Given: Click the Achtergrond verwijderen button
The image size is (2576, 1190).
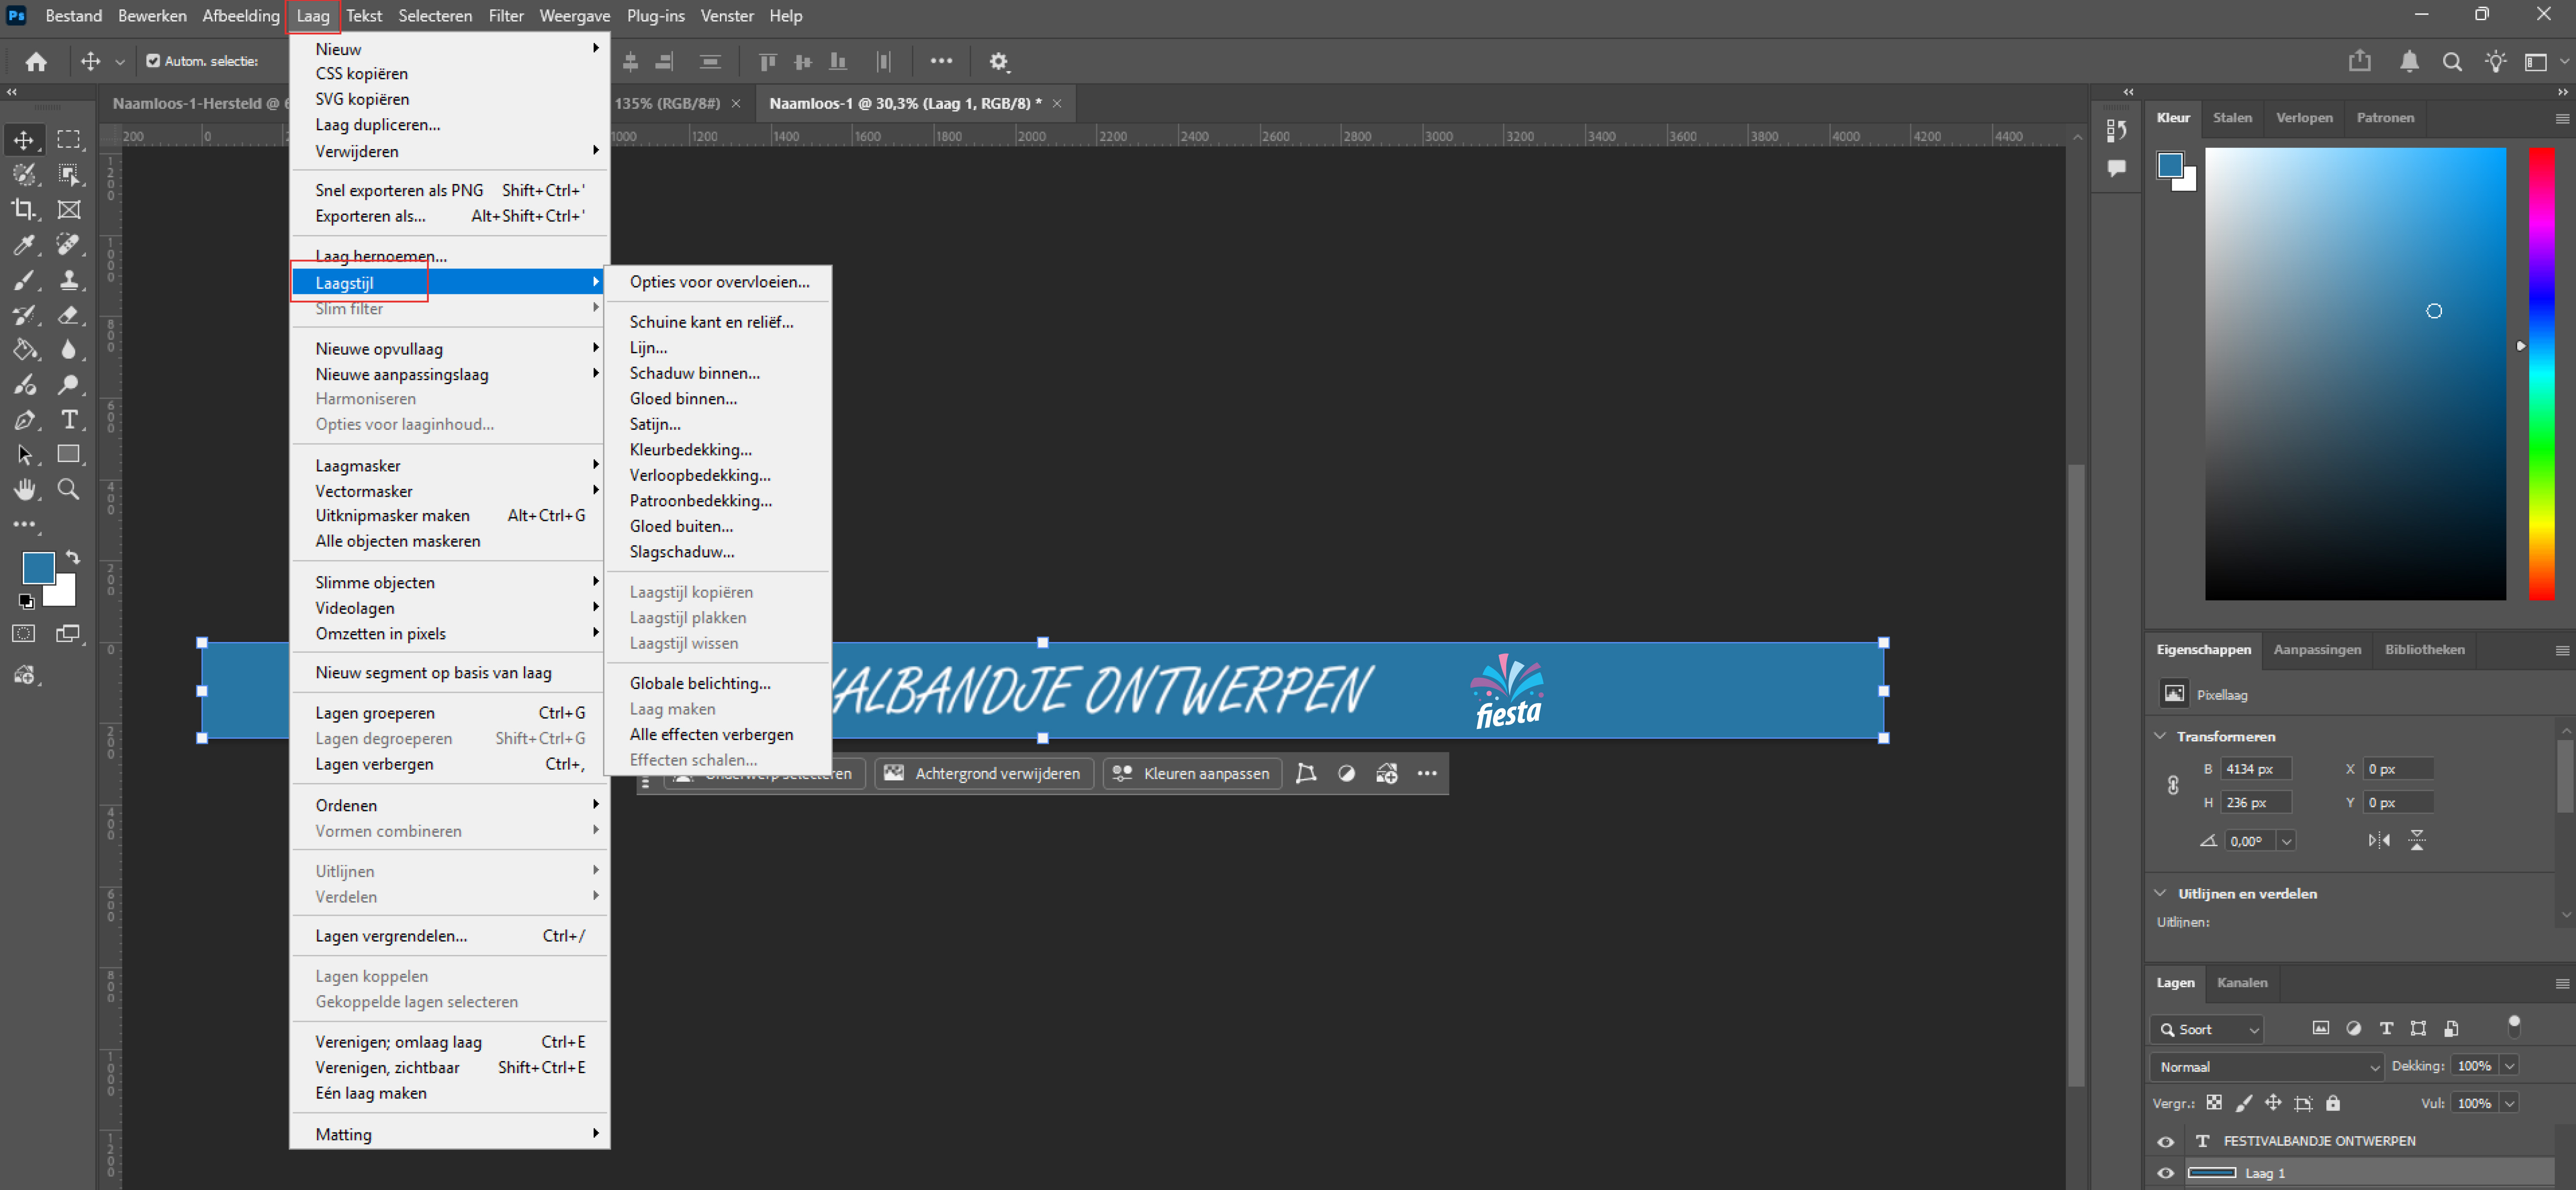Looking at the screenshot, I should (983, 773).
